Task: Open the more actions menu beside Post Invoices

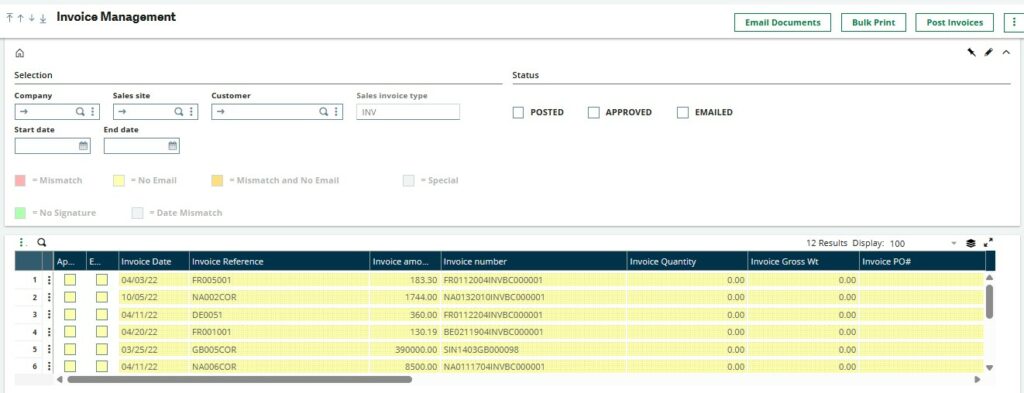Action: (1013, 22)
